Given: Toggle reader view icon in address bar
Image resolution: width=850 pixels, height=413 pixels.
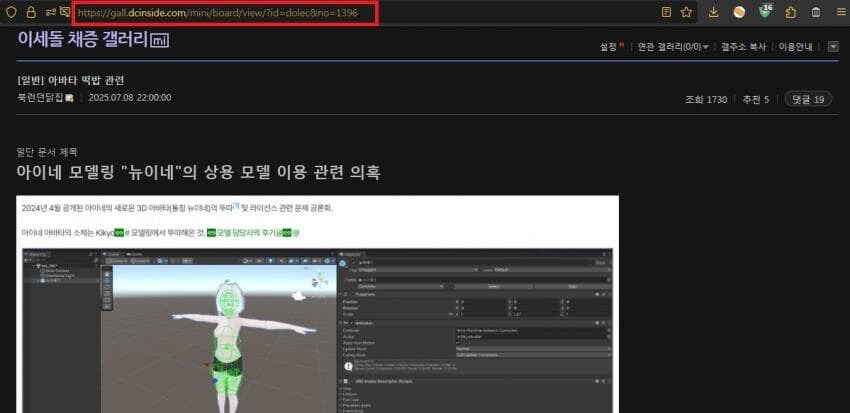Looking at the screenshot, I should click(666, 12).
